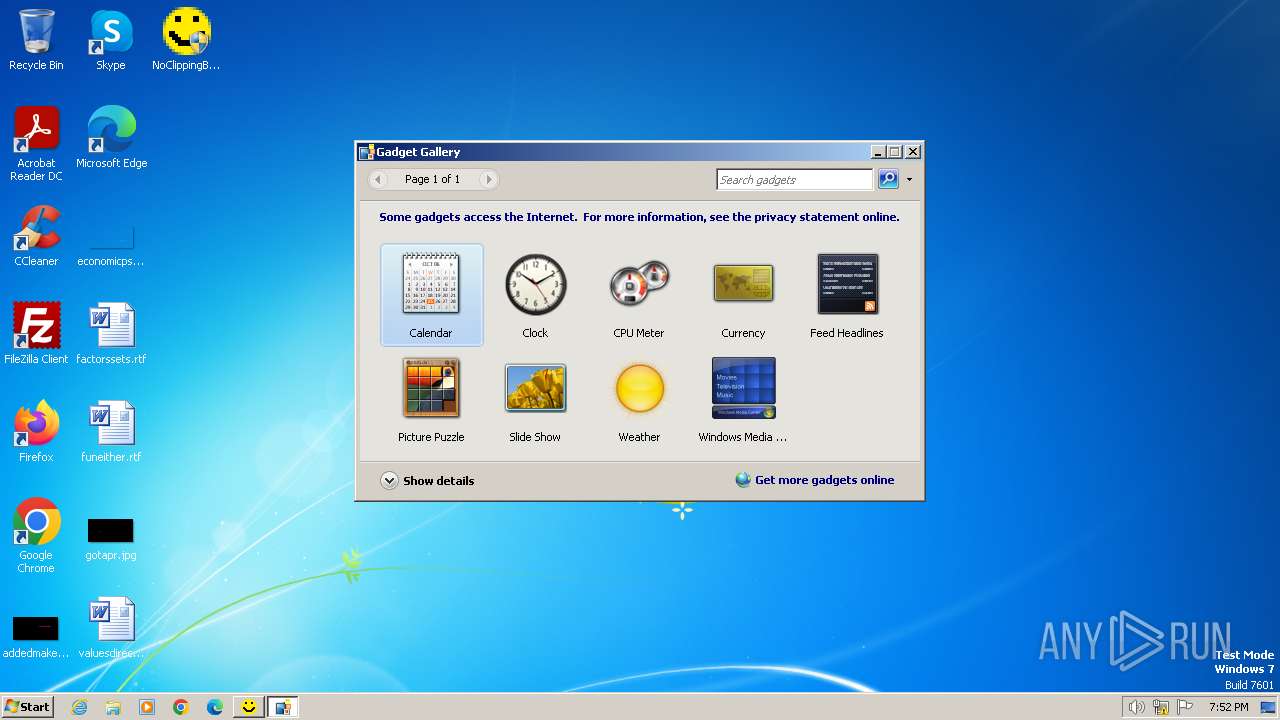Select the Clock gadget
The width and height of the screenshot is (1280, 720).
[x=535, y=295]
